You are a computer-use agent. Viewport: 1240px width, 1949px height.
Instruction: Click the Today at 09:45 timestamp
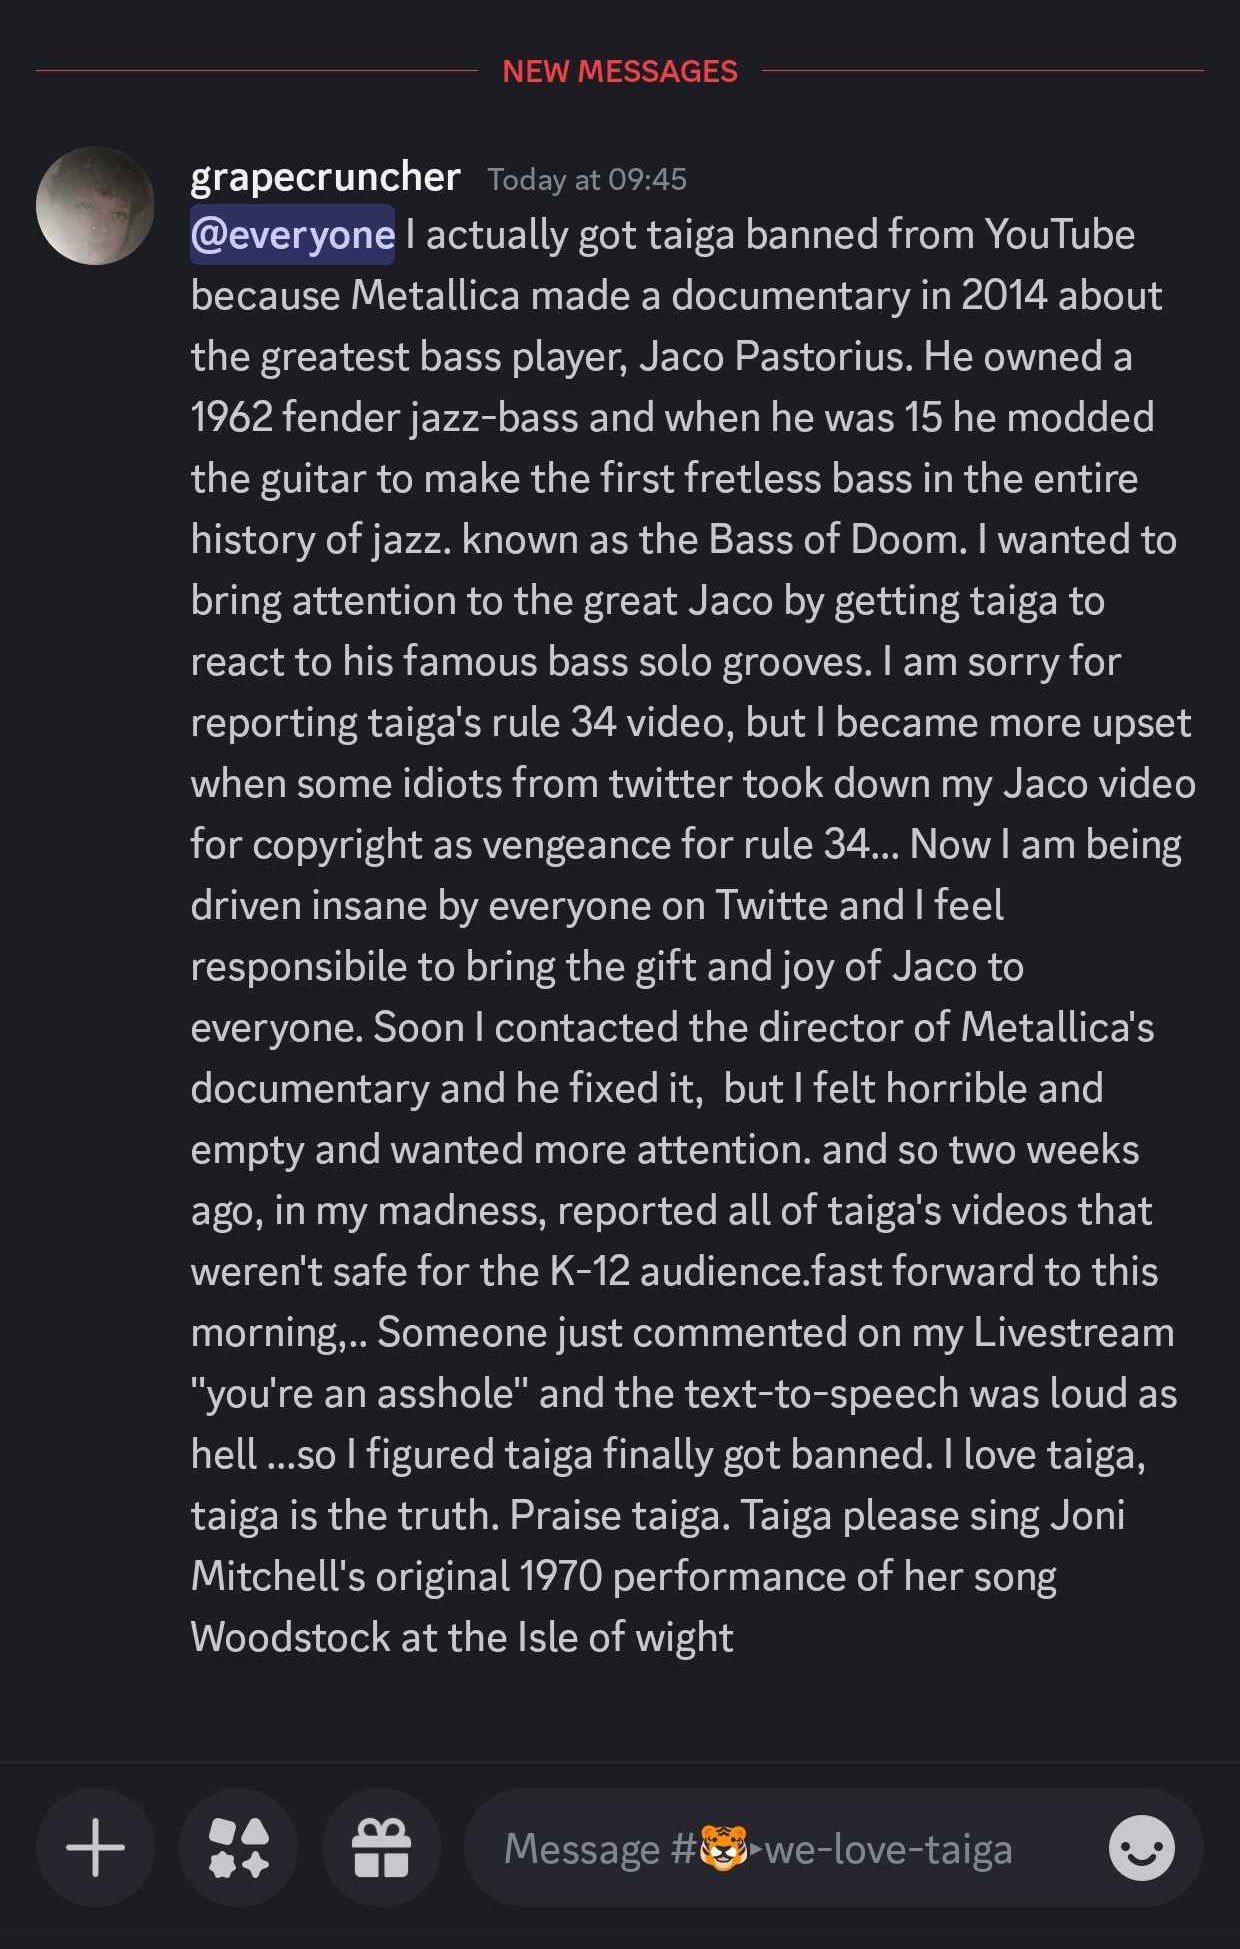(587, 179)
